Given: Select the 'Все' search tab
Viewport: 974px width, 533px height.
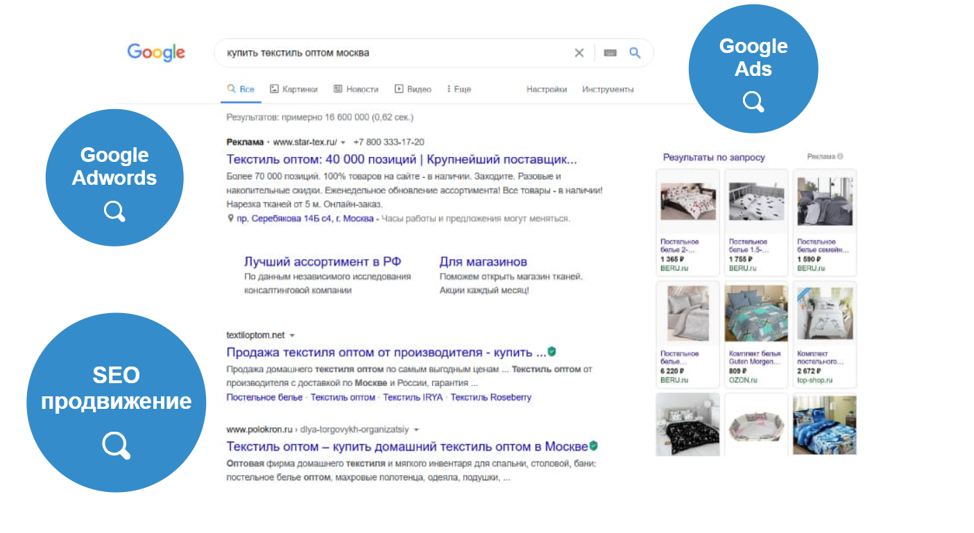Looking at the screenshot, I should pos(241,89).
